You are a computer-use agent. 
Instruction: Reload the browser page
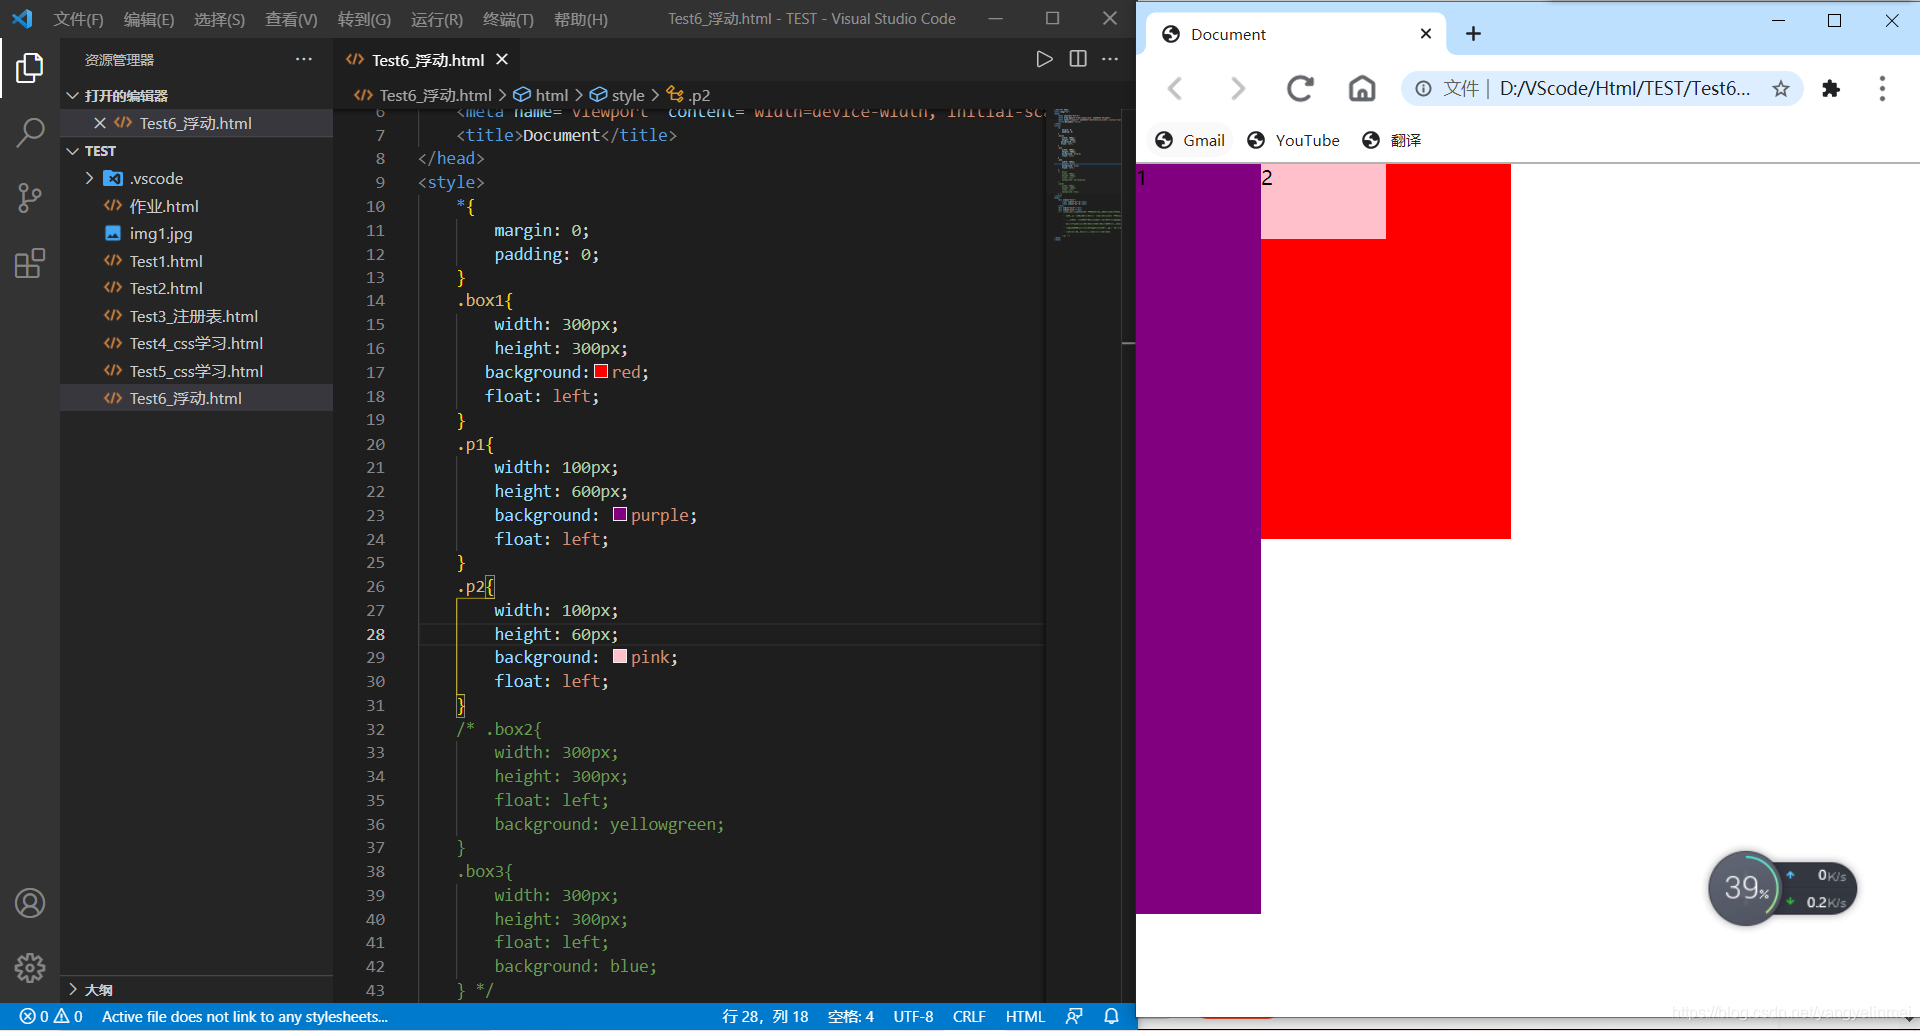tap(1300, 89)
